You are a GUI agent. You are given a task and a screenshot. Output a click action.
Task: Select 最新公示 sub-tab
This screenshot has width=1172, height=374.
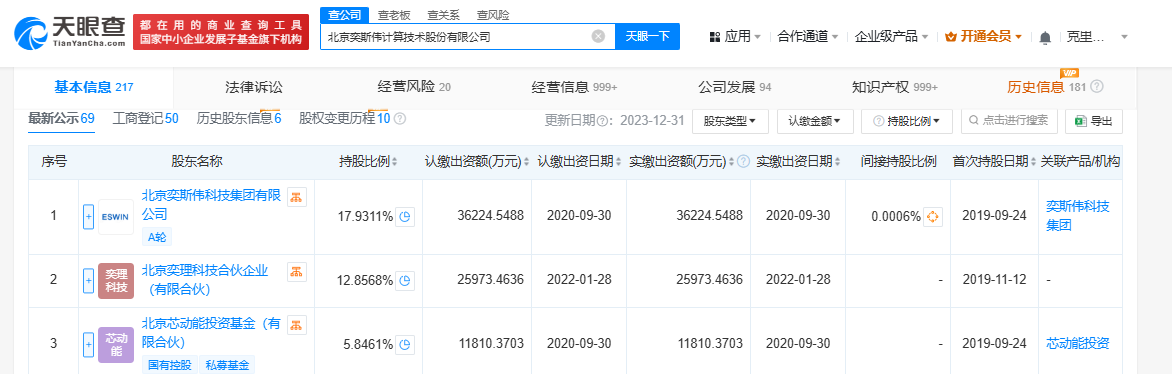61,118
